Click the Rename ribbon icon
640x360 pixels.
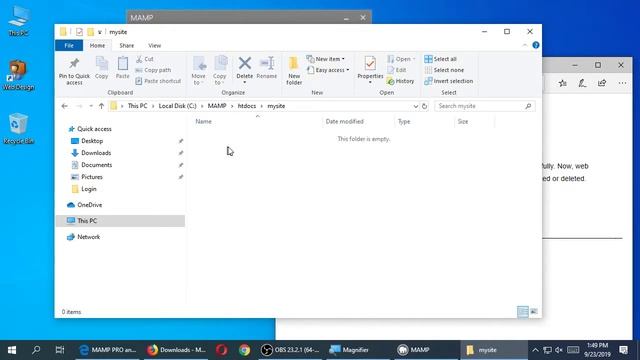pos(267,68)
